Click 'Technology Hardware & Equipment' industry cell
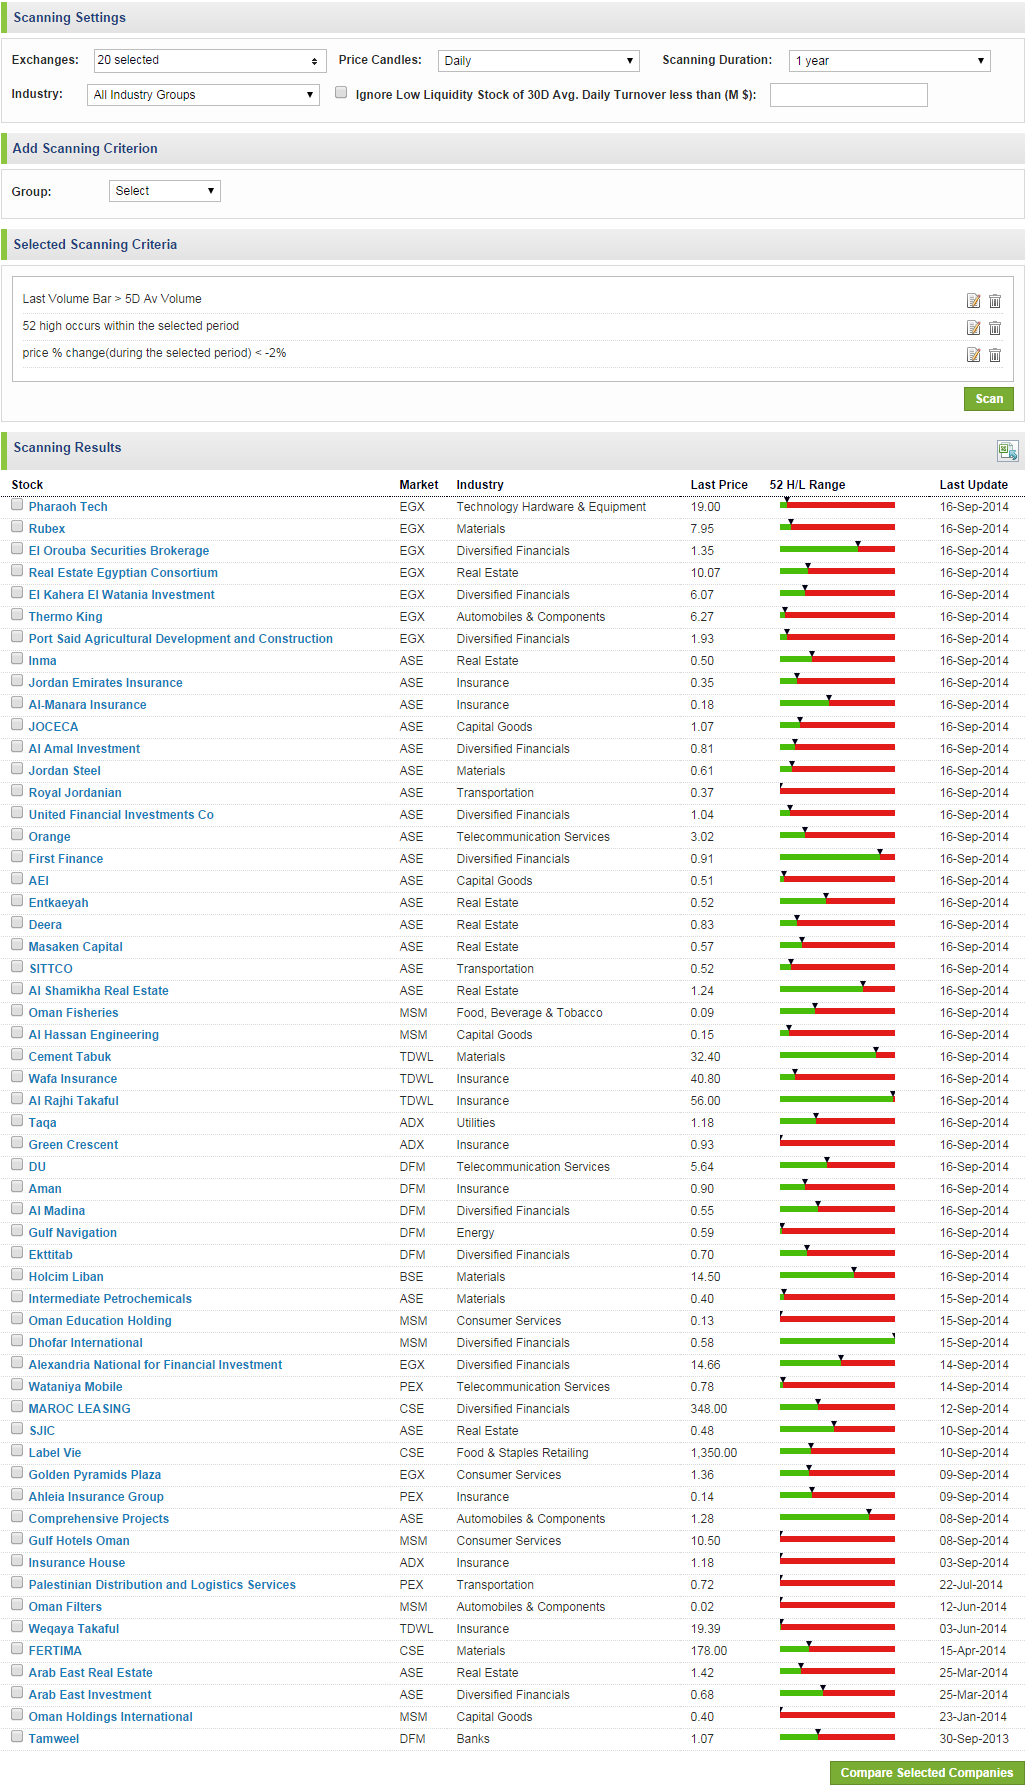This screenshot has height=1788, width=1026. [x=551, y=507]
